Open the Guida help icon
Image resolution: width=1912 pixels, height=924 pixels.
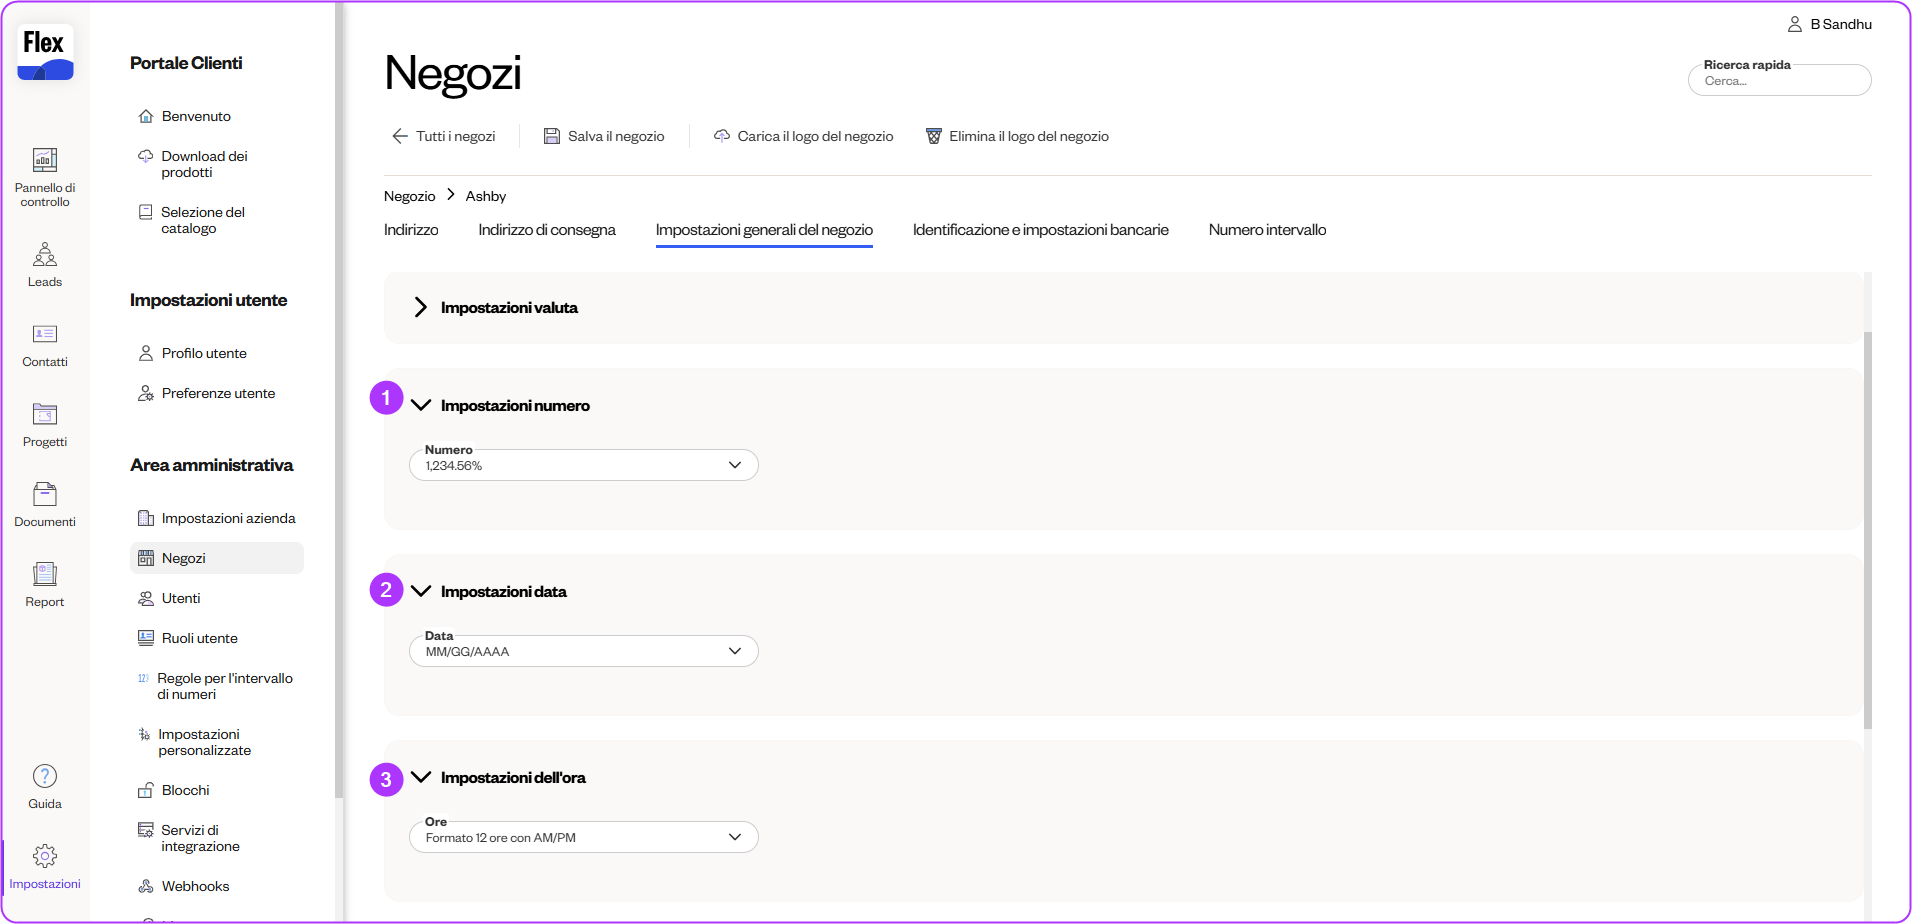[x=45, y=777]
